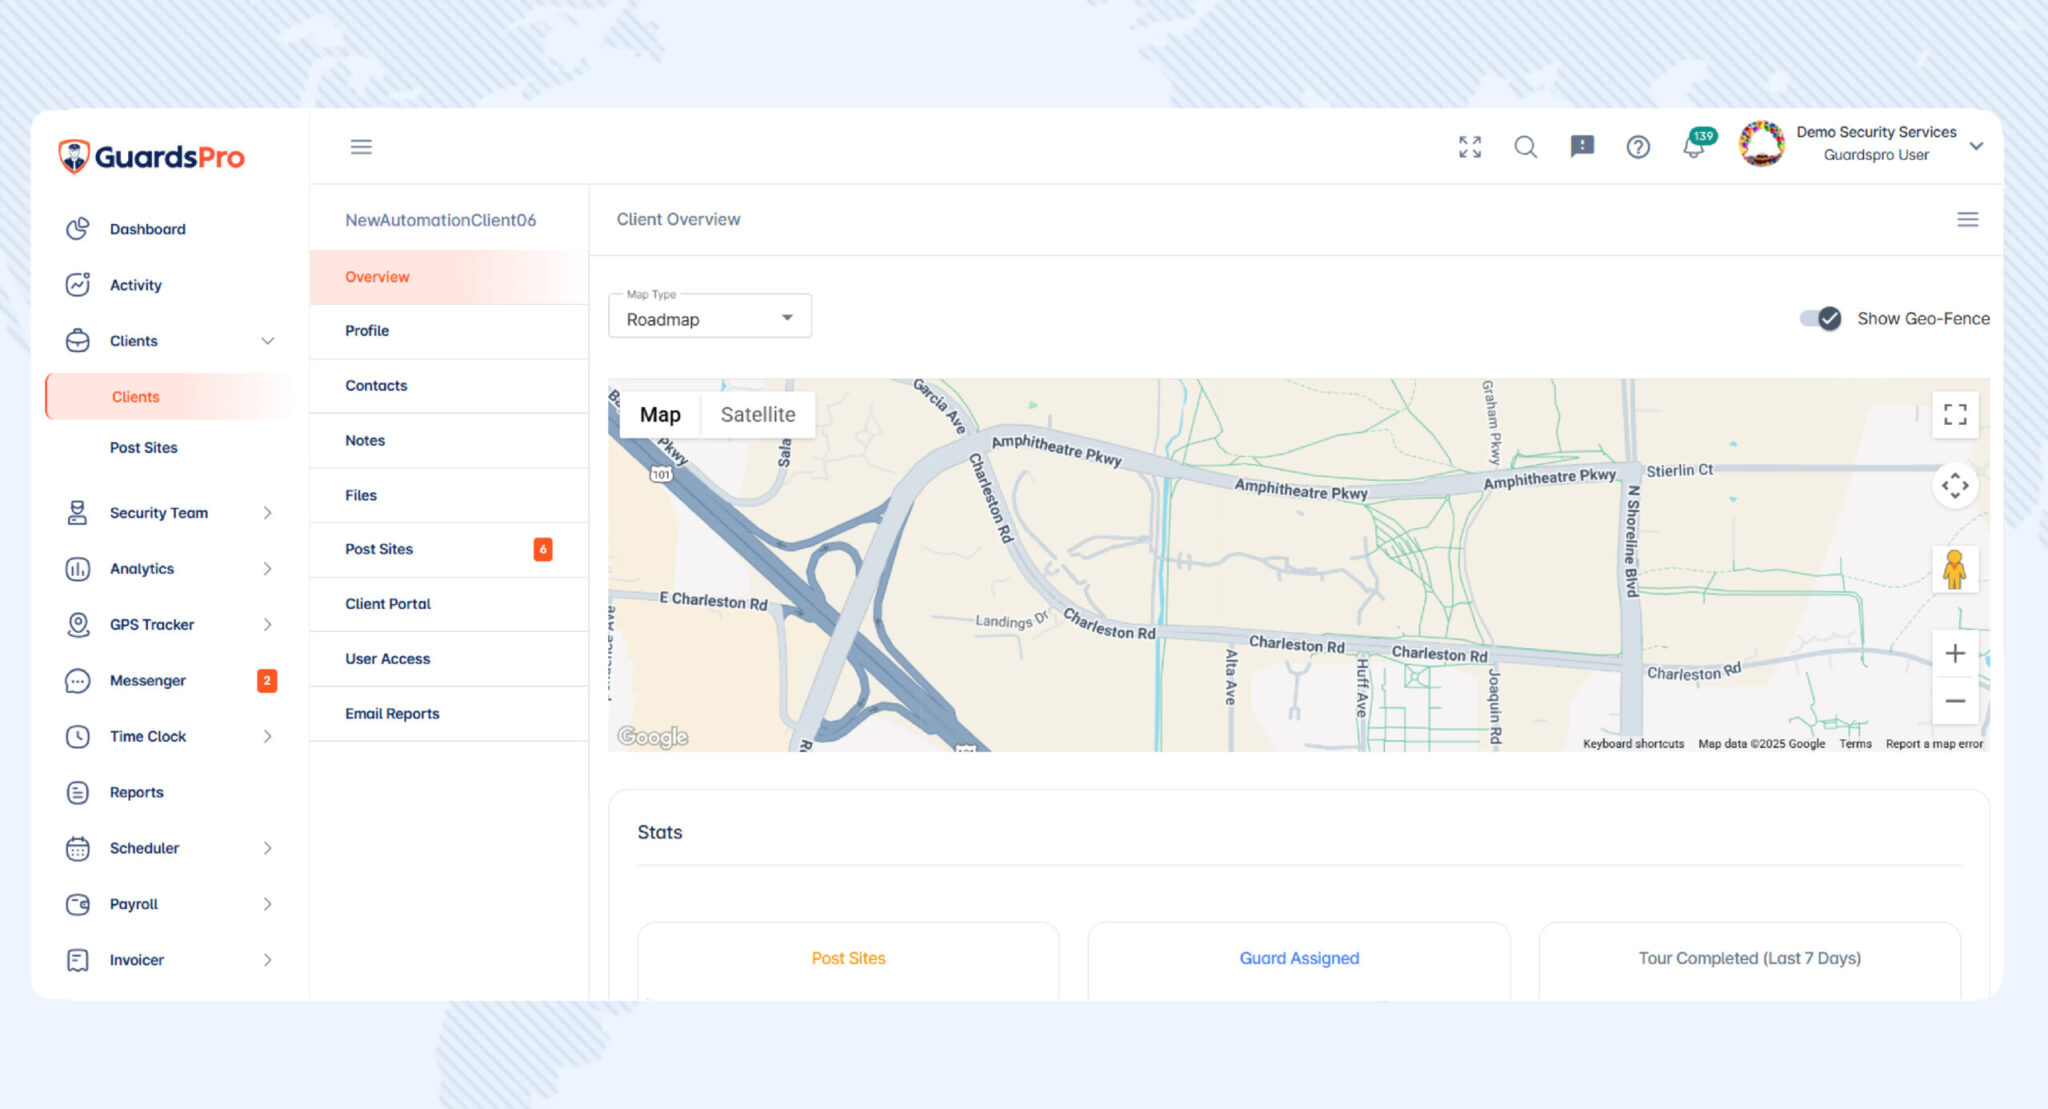Open the Notes tab
The height and width of the screenshot is (1109, 2048).
pyautogui.click(x=449, y=441)
